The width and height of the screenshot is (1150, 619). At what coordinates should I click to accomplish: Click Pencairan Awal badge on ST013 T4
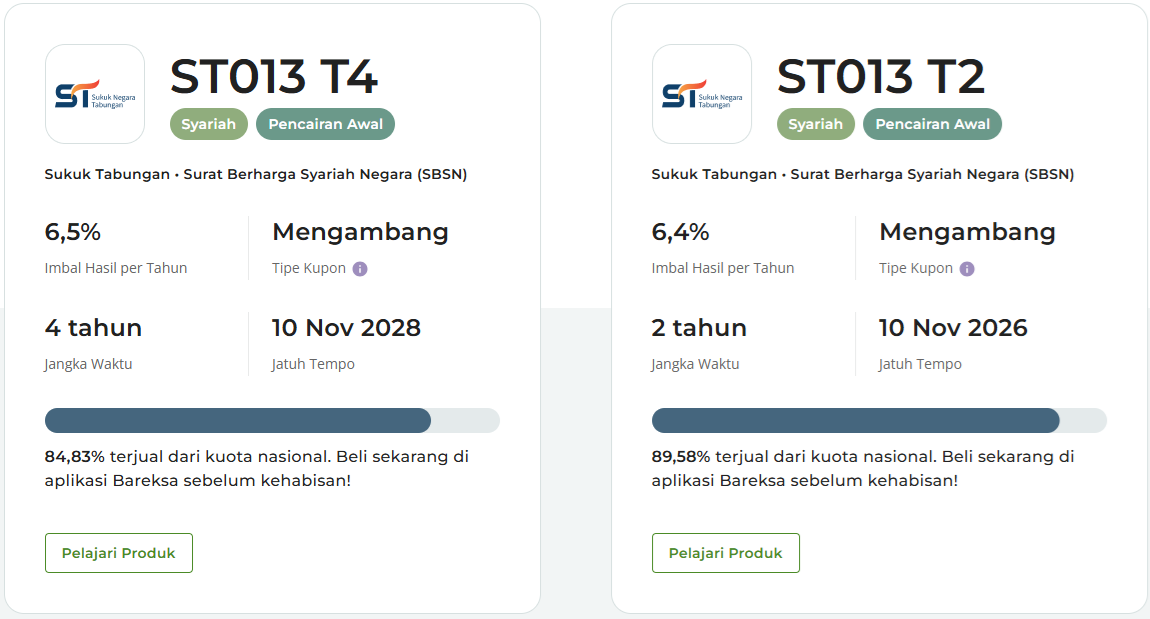click(326, 124)
